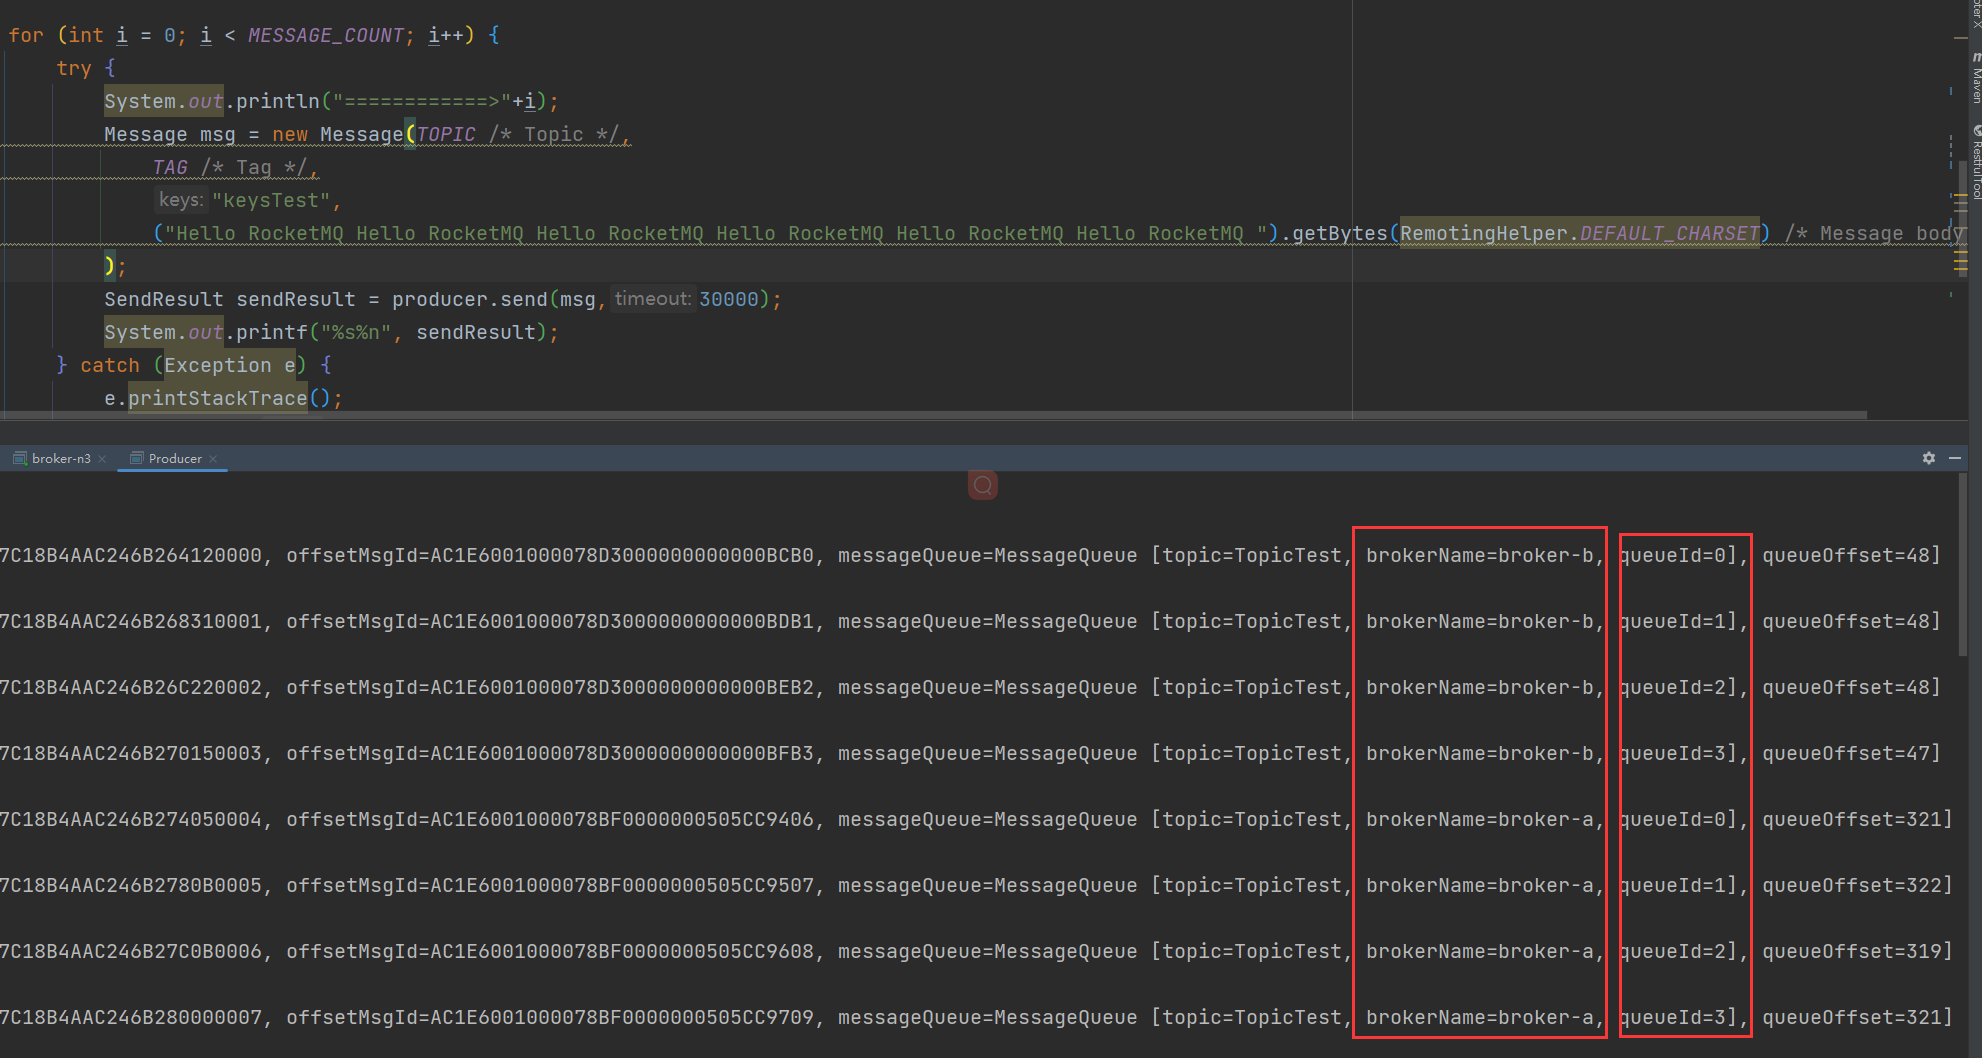Click the 'for' loop keyword
Viewport: 1982px width, 1058px height.
(x=26, y=35)
